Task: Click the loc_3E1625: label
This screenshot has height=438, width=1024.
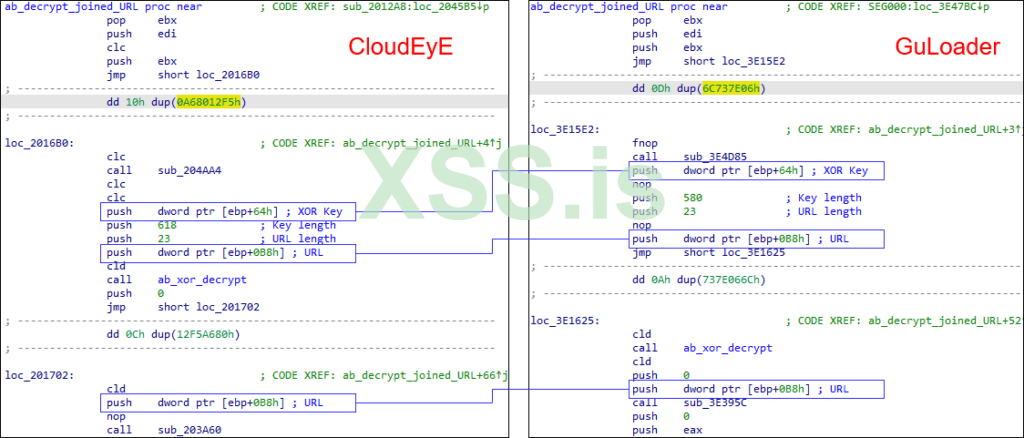Action: [565, 321]
